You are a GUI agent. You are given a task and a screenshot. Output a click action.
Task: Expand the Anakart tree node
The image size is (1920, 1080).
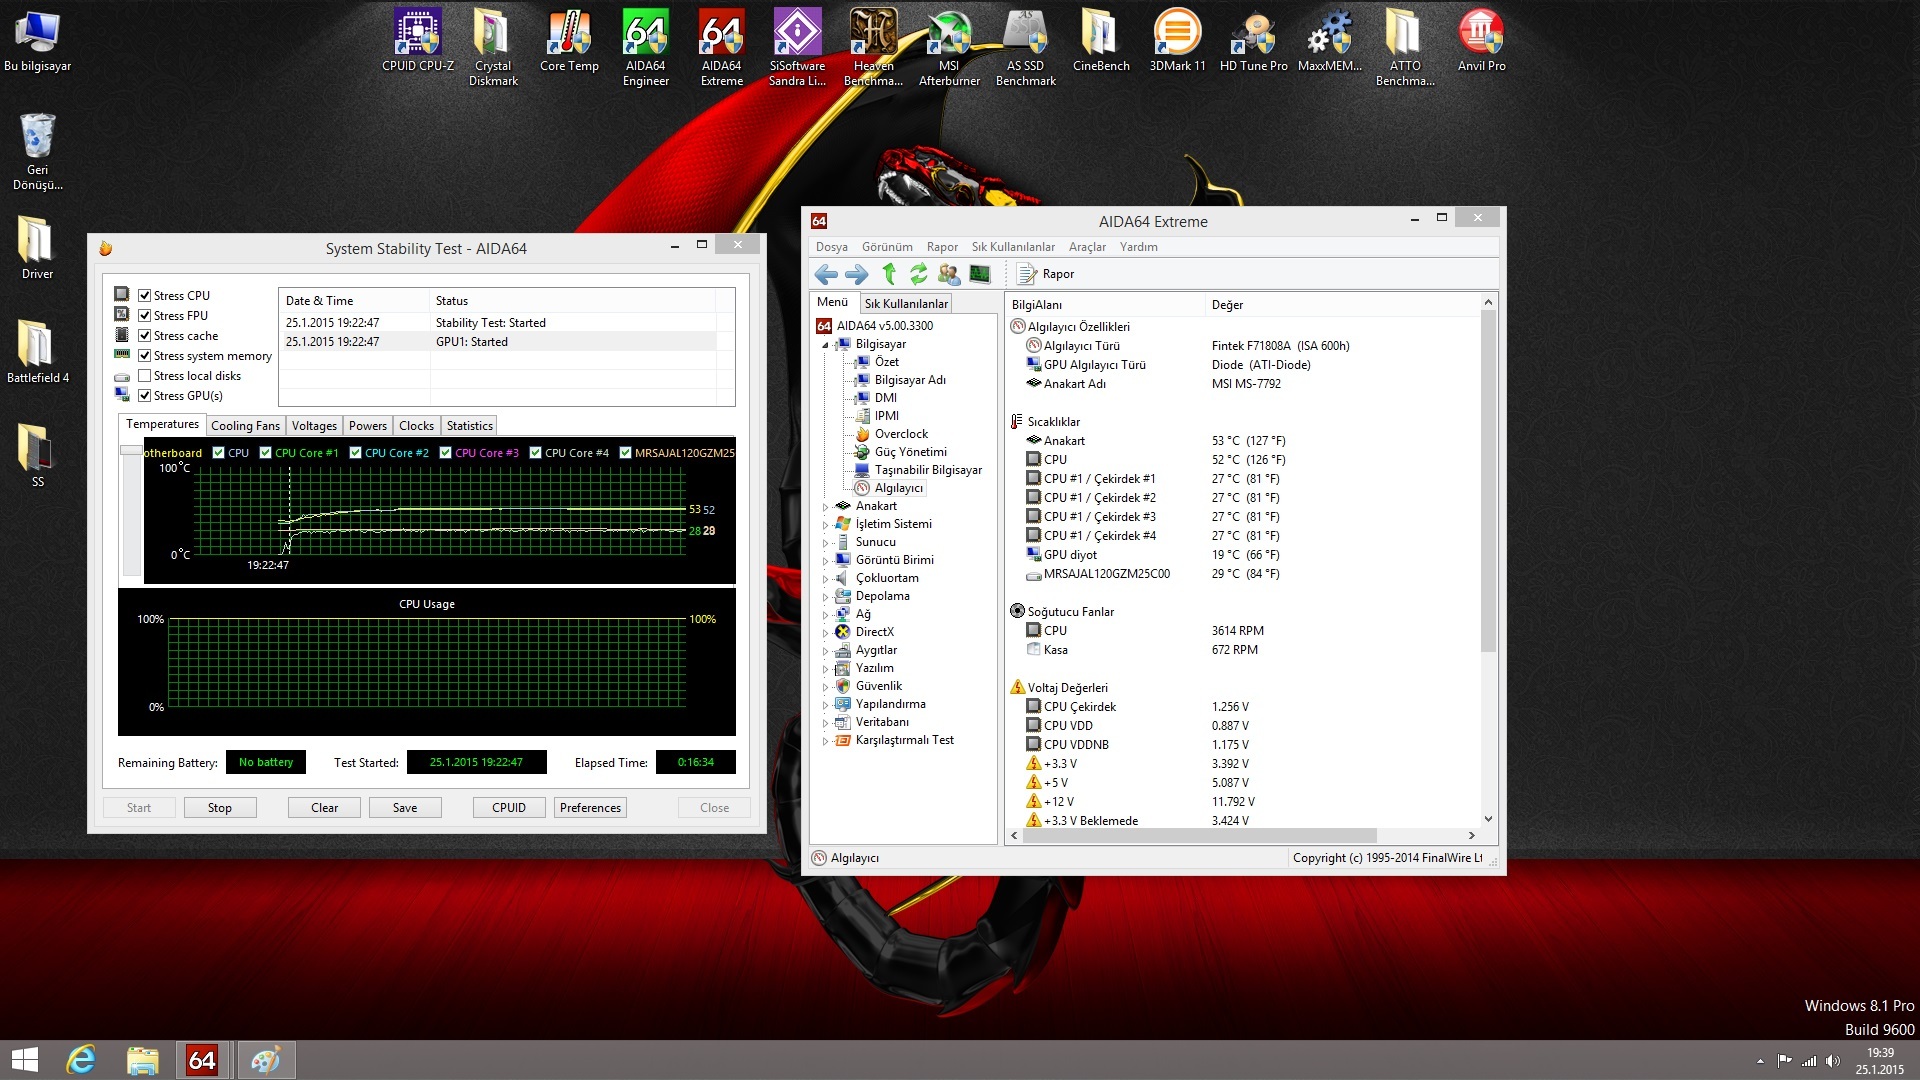825,507
